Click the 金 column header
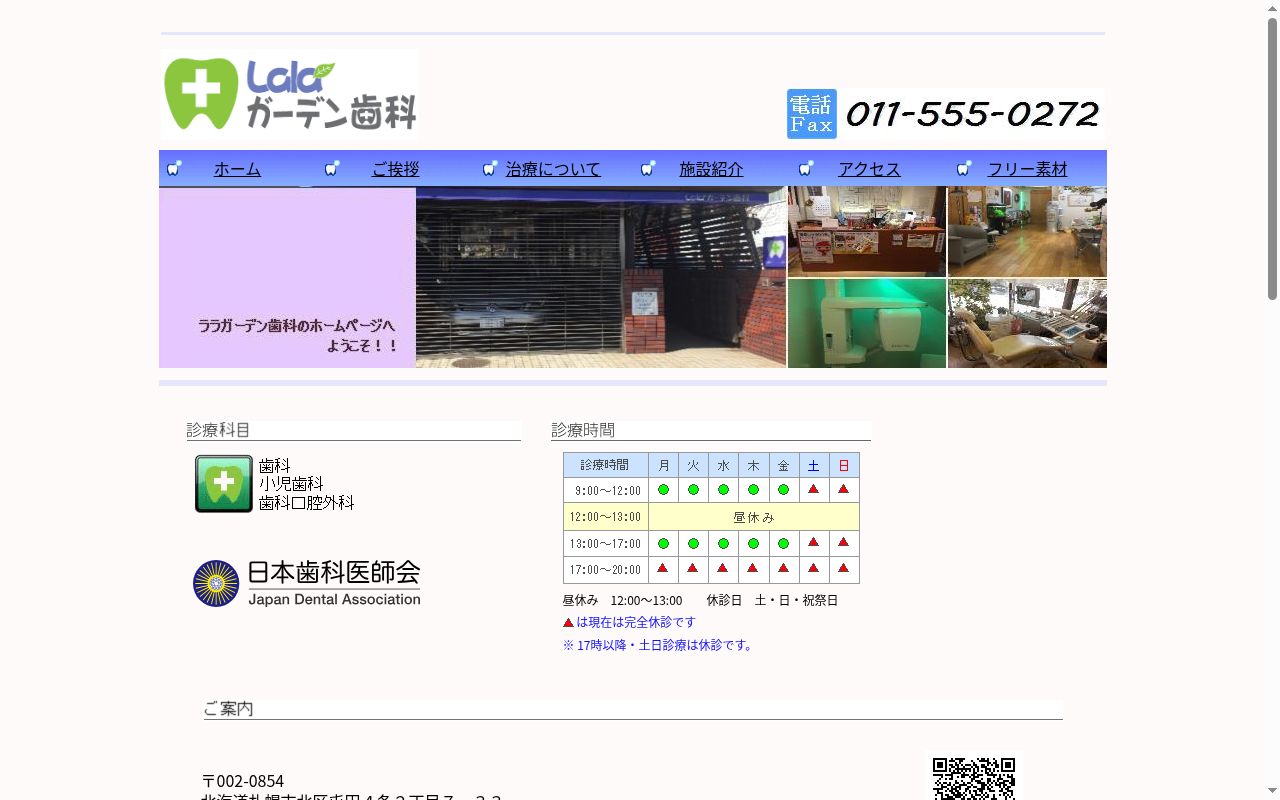Viewport: 1280px width, 800px height. tap(784, 465)
